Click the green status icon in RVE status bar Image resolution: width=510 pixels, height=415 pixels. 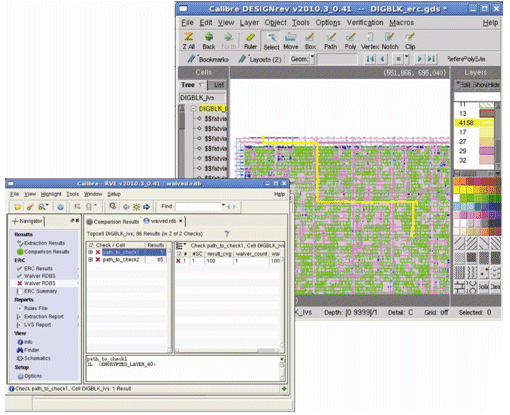[x=284, y=388]
